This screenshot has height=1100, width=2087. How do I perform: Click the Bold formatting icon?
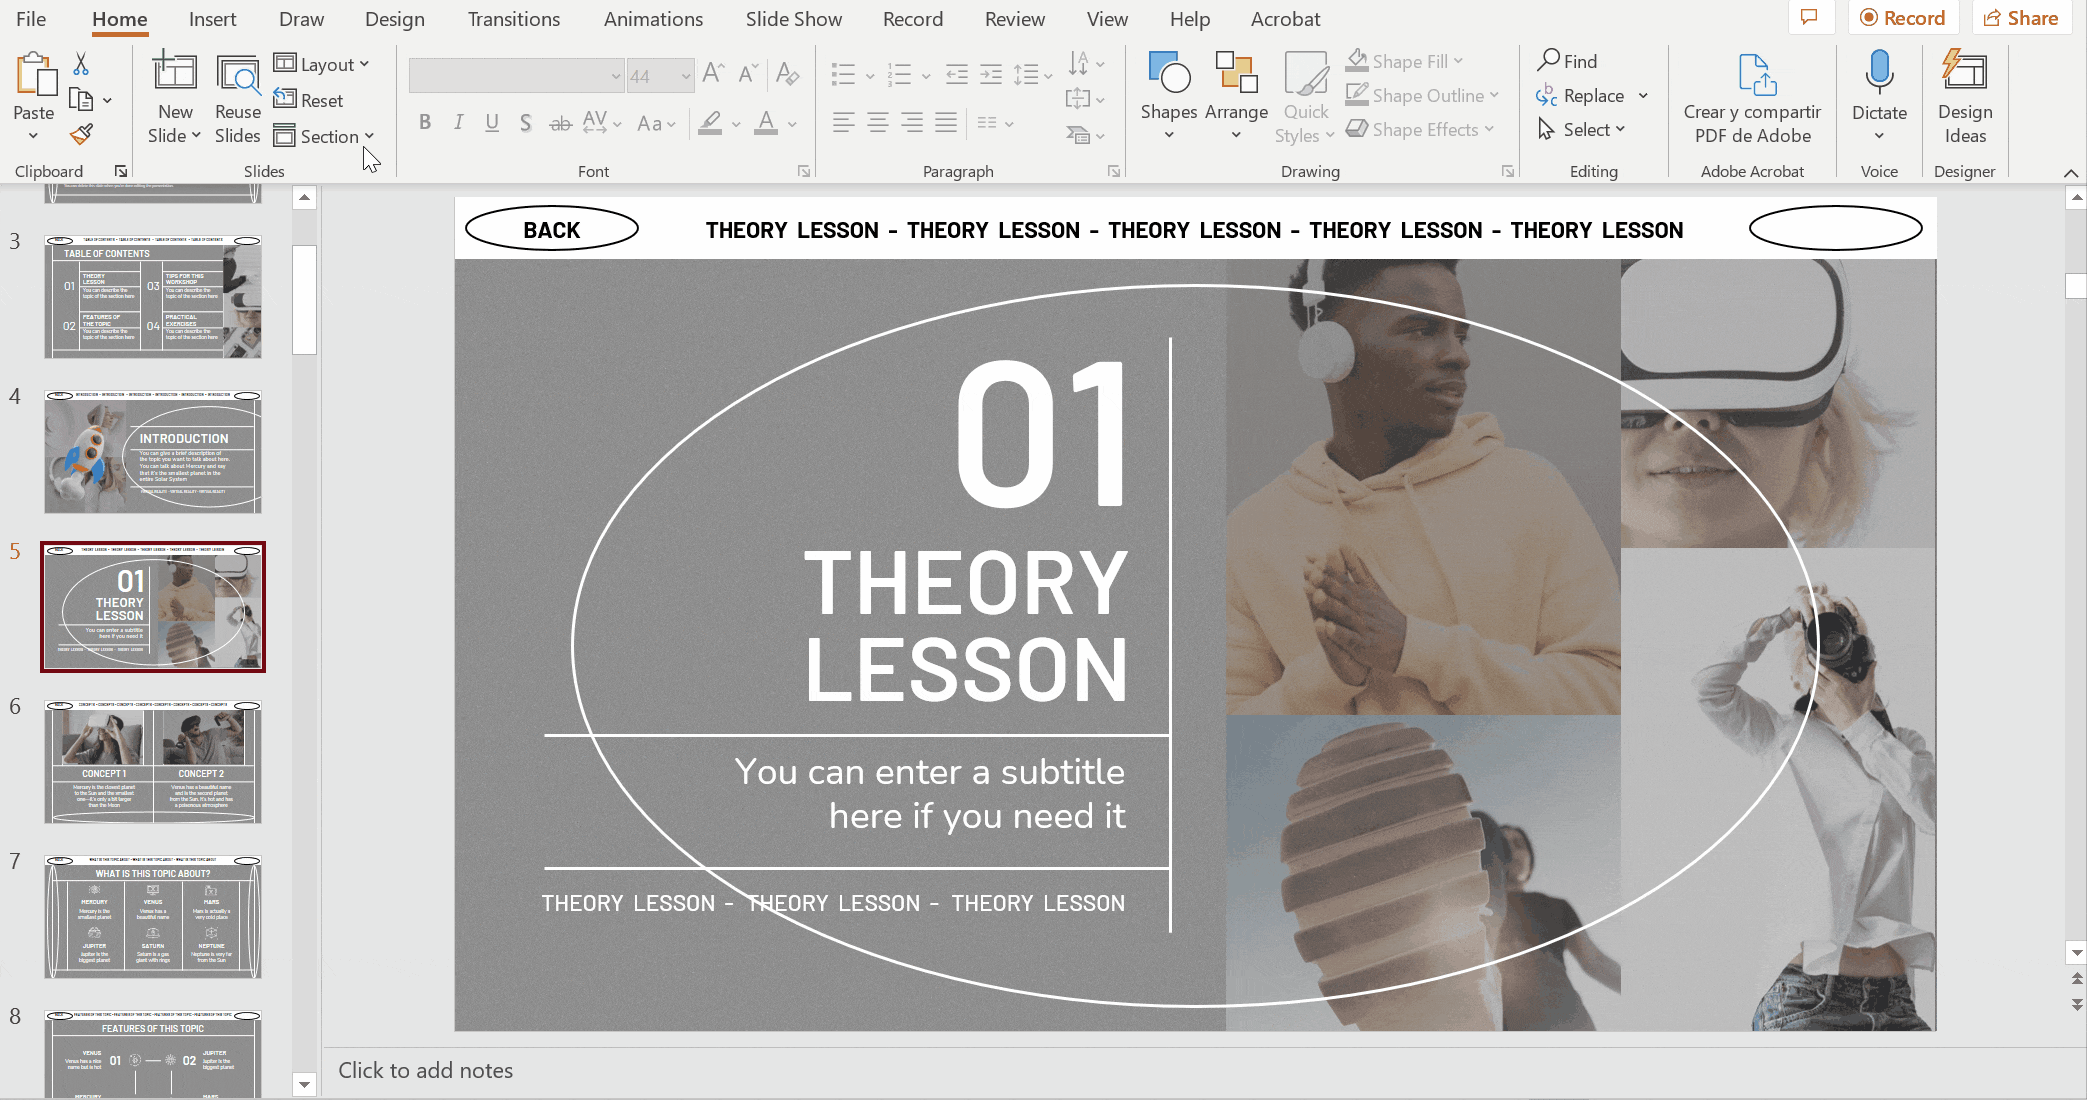point(425,124)
